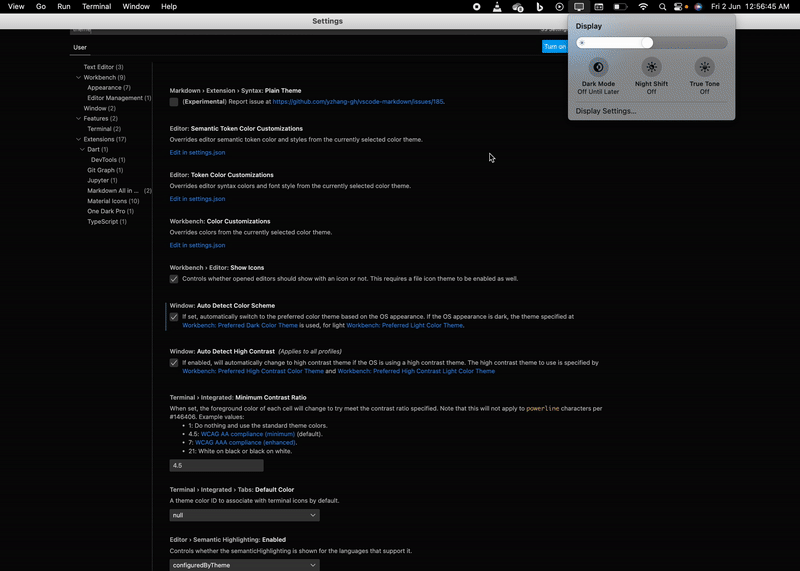Click the Minimum Contrast Ratio 4.5 field
This screenshot has height=571, width=800.
(216, 465)
